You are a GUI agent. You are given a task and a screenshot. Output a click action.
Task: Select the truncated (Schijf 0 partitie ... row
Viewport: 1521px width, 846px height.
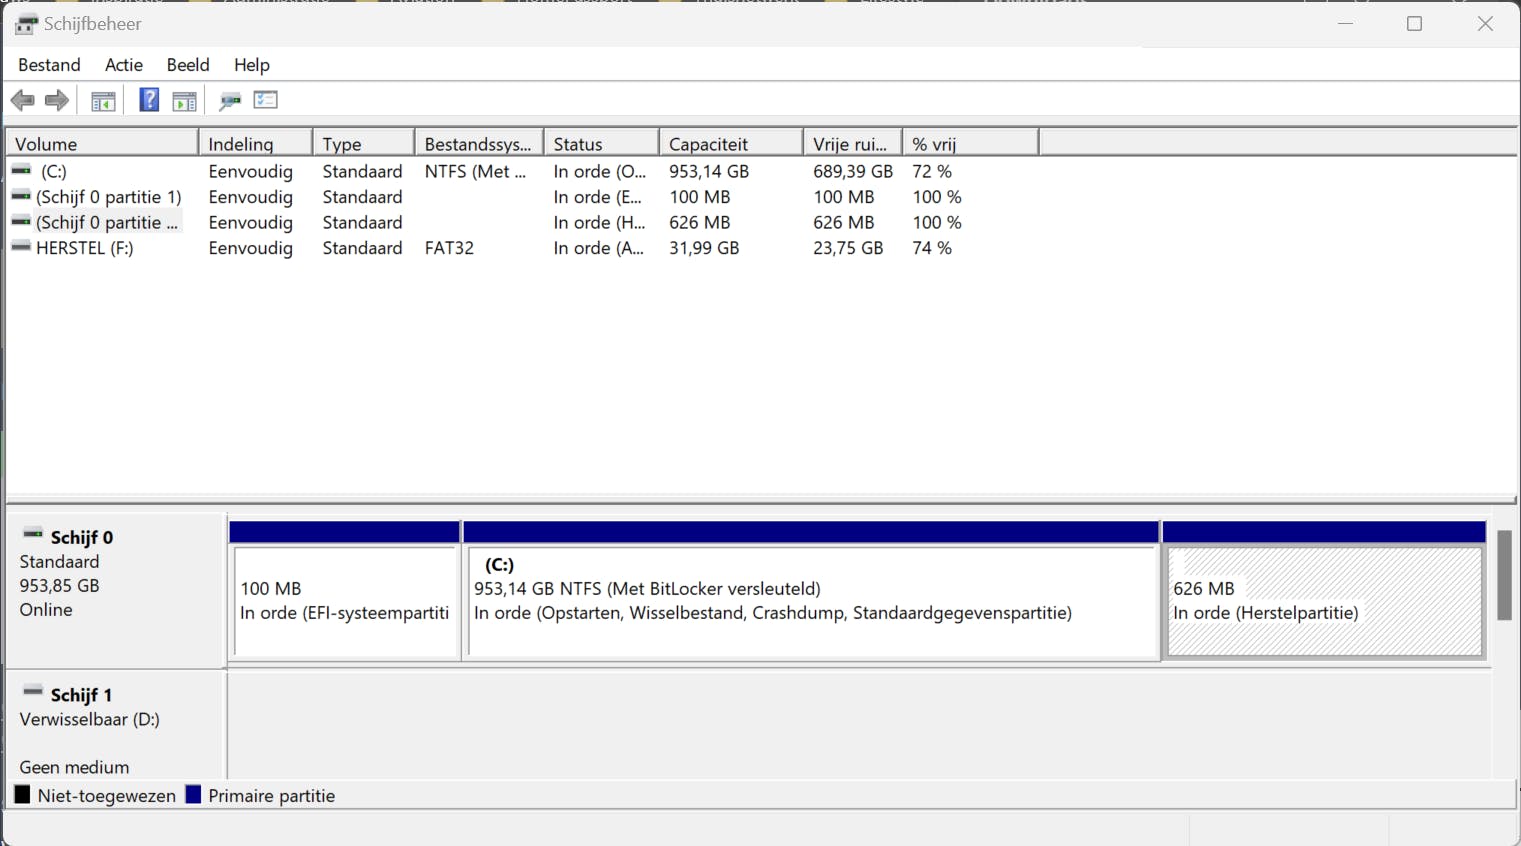coord(107,223)
